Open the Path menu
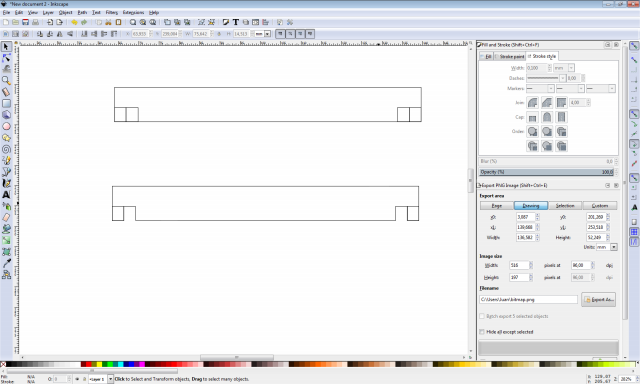640x384 pixels. (82, 13)
